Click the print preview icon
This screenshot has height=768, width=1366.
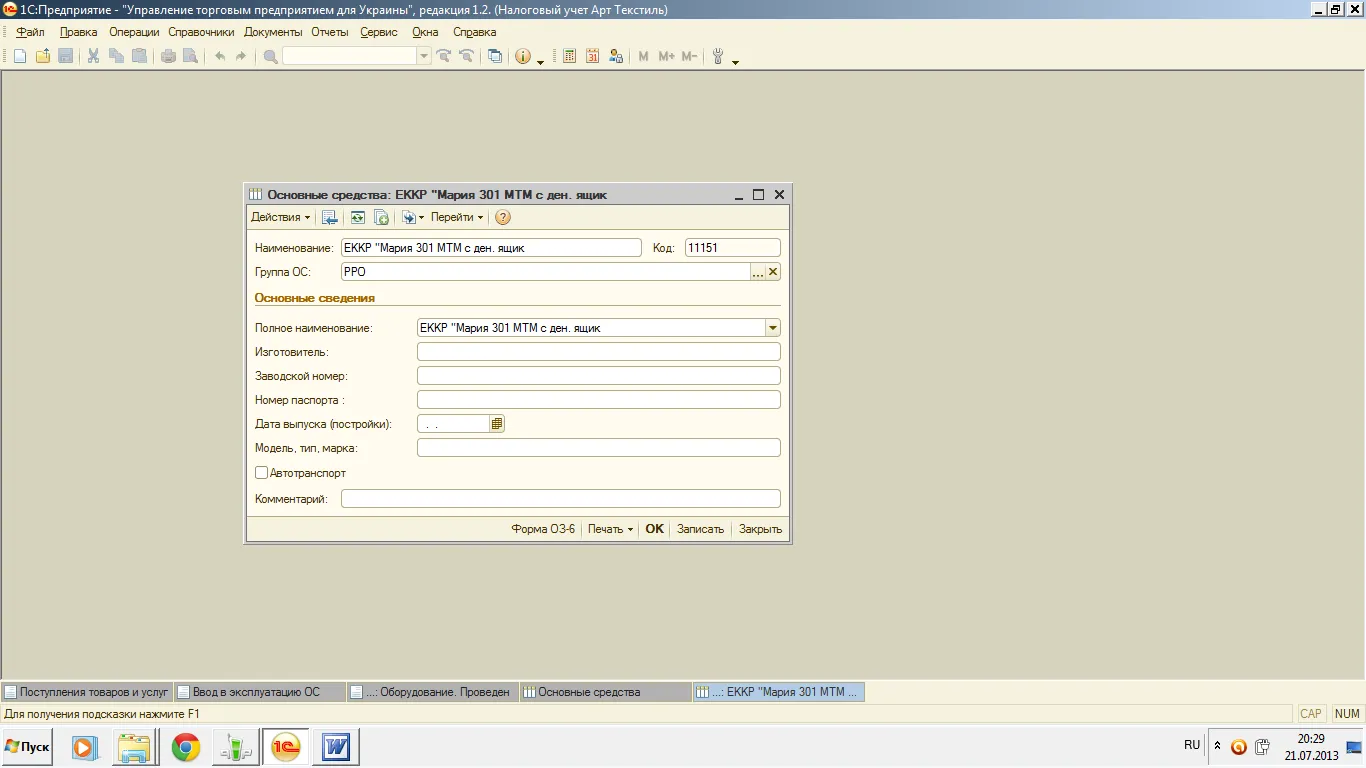coord(190,56)
